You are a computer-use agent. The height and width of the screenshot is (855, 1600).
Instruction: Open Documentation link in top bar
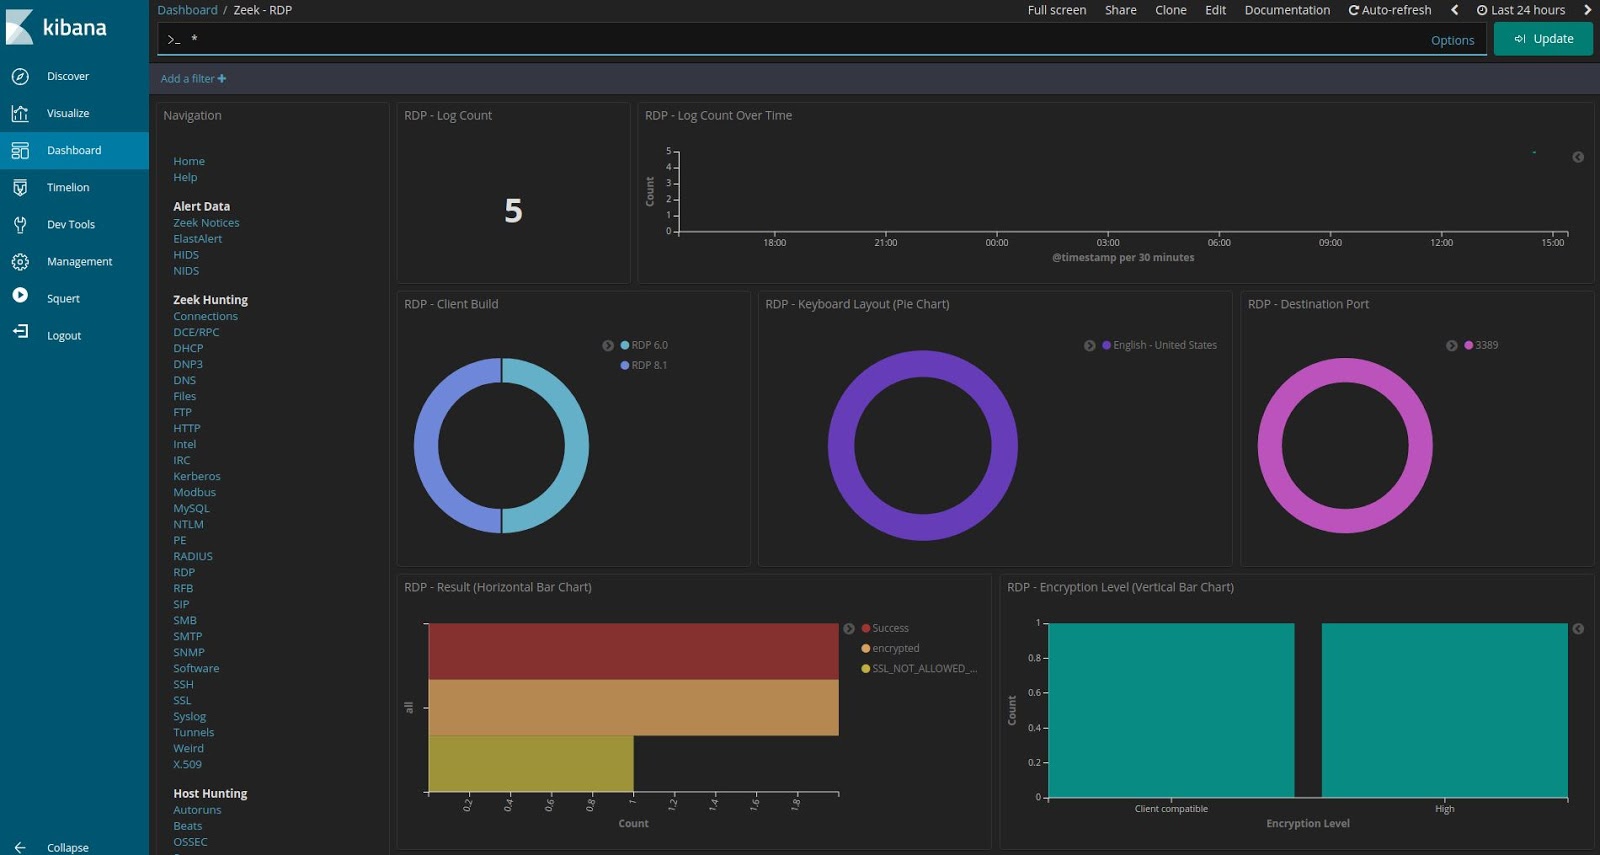point(1287,10)
